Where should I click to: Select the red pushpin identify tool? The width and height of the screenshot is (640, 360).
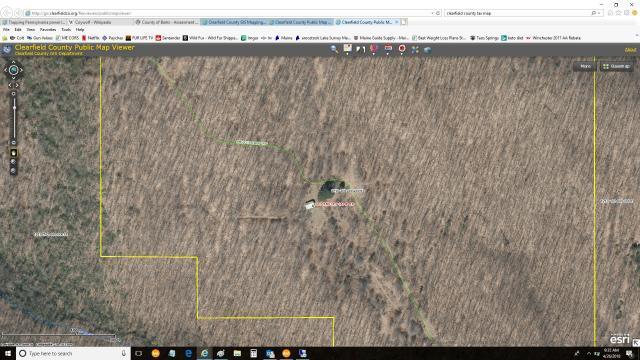[373, 49]
